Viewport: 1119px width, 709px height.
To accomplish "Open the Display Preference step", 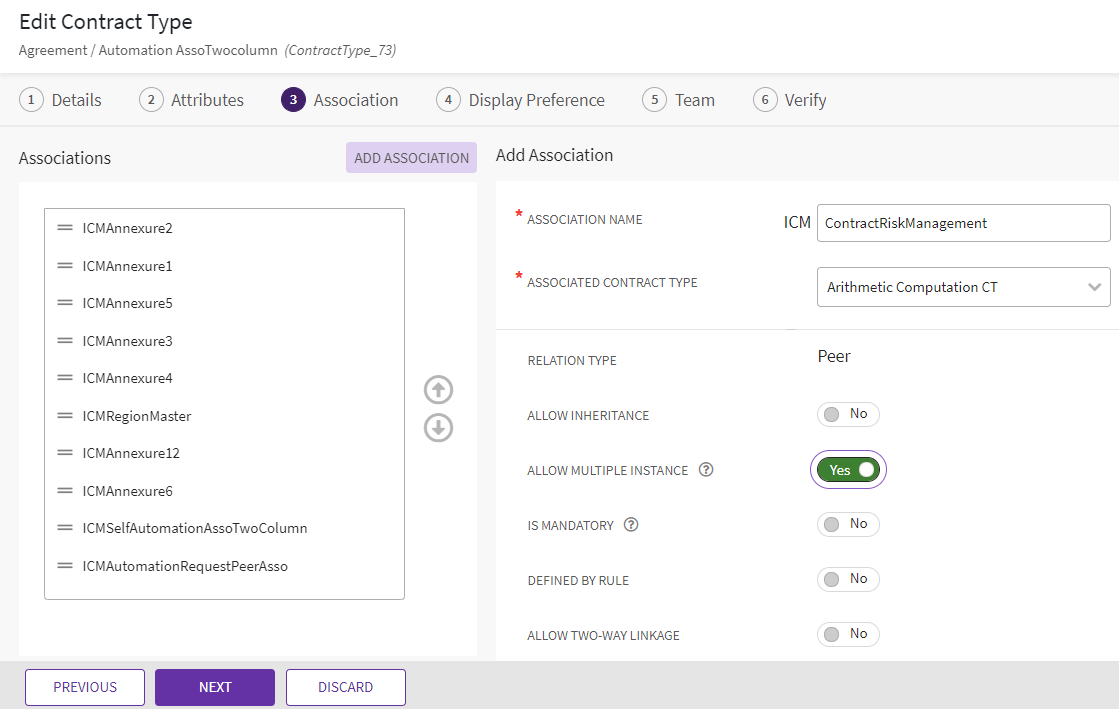I will (x=521, y=100).
